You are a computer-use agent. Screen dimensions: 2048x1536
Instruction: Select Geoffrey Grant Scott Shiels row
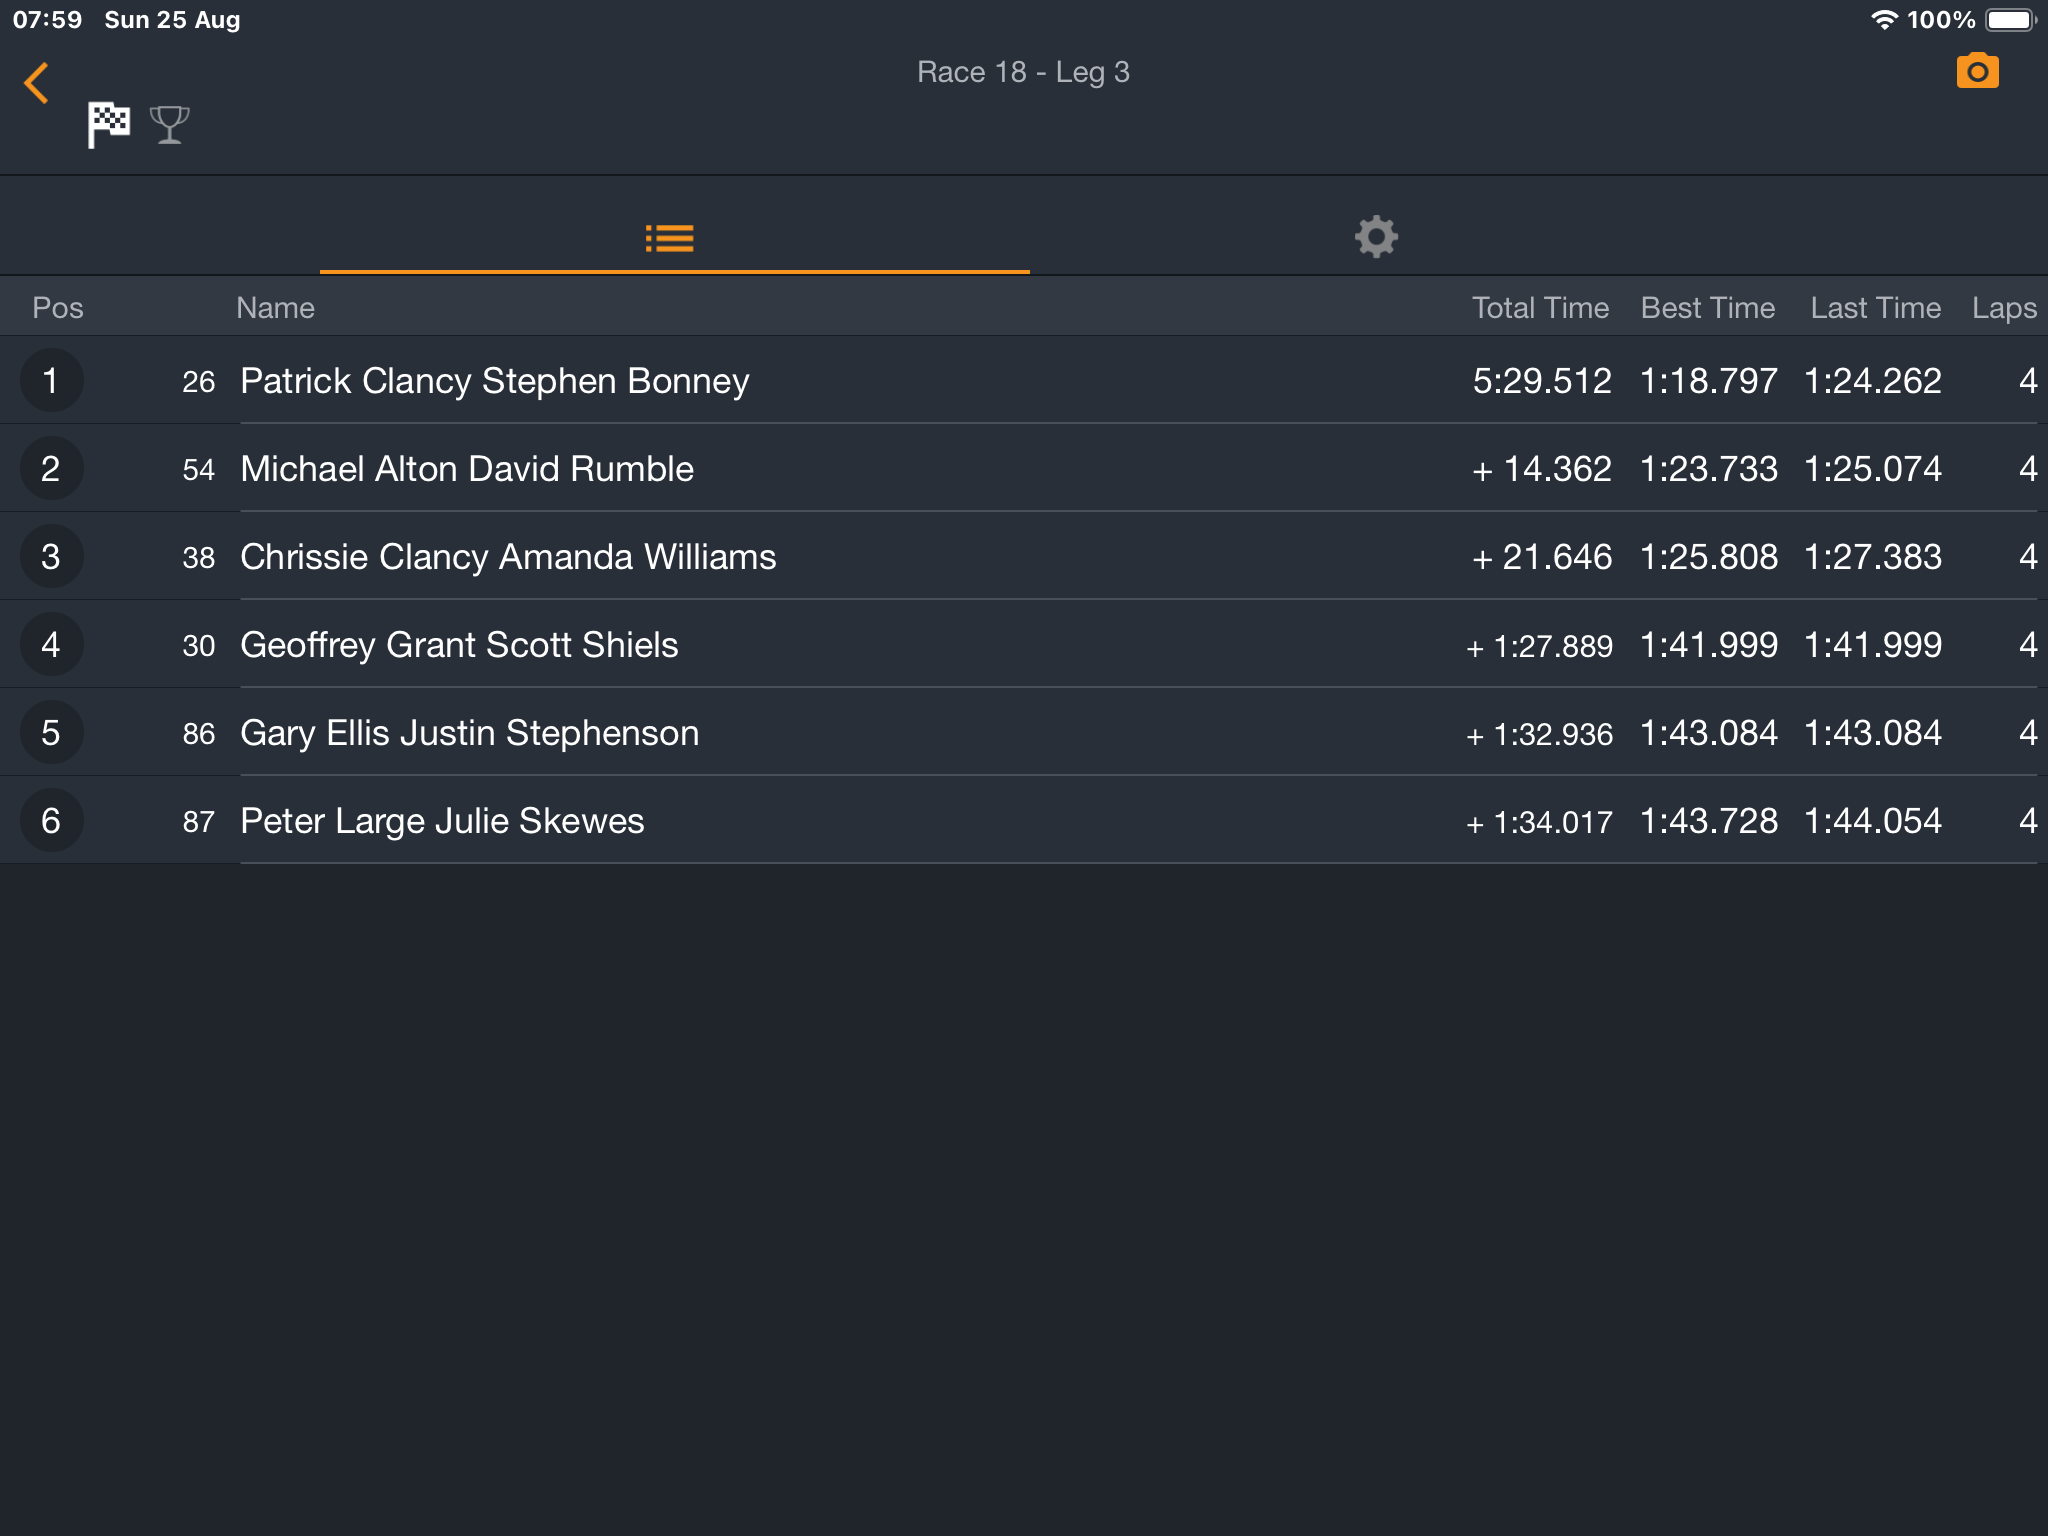point(1024,644)
